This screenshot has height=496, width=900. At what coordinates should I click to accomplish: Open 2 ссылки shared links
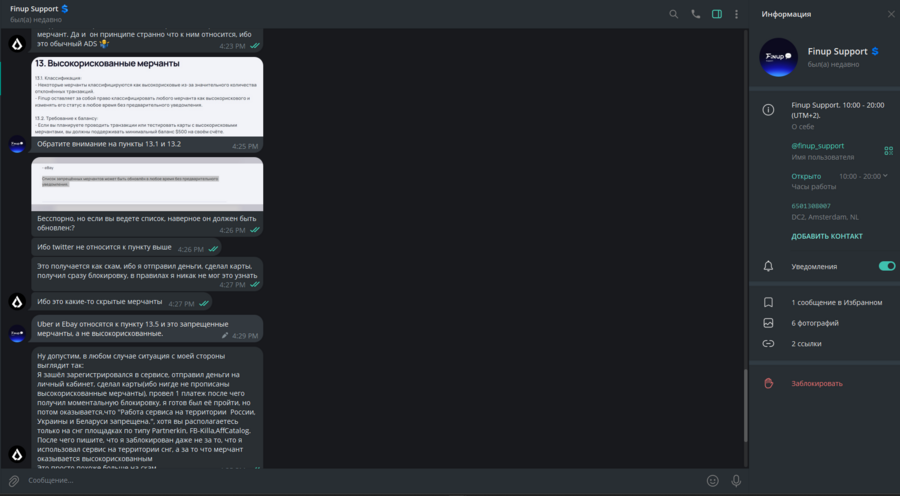point(806,344)
